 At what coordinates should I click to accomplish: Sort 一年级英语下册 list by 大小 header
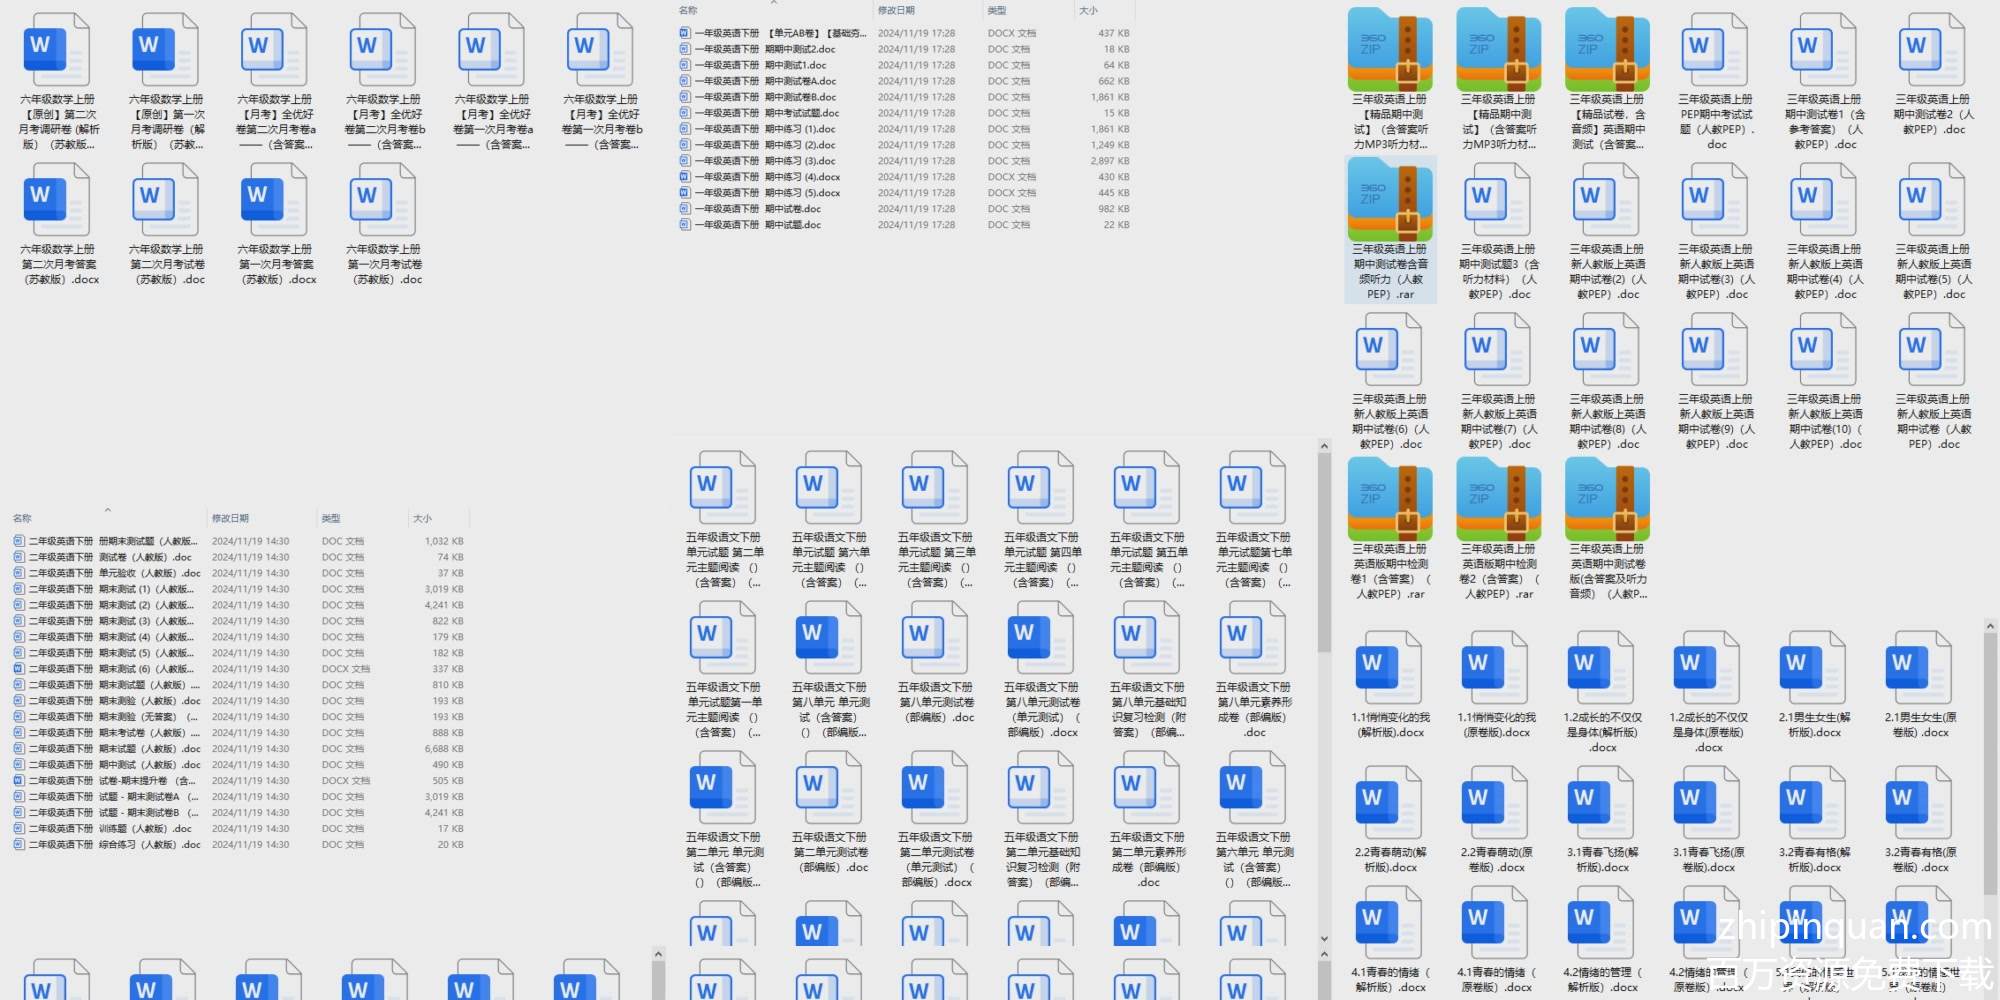point(1089,11)
